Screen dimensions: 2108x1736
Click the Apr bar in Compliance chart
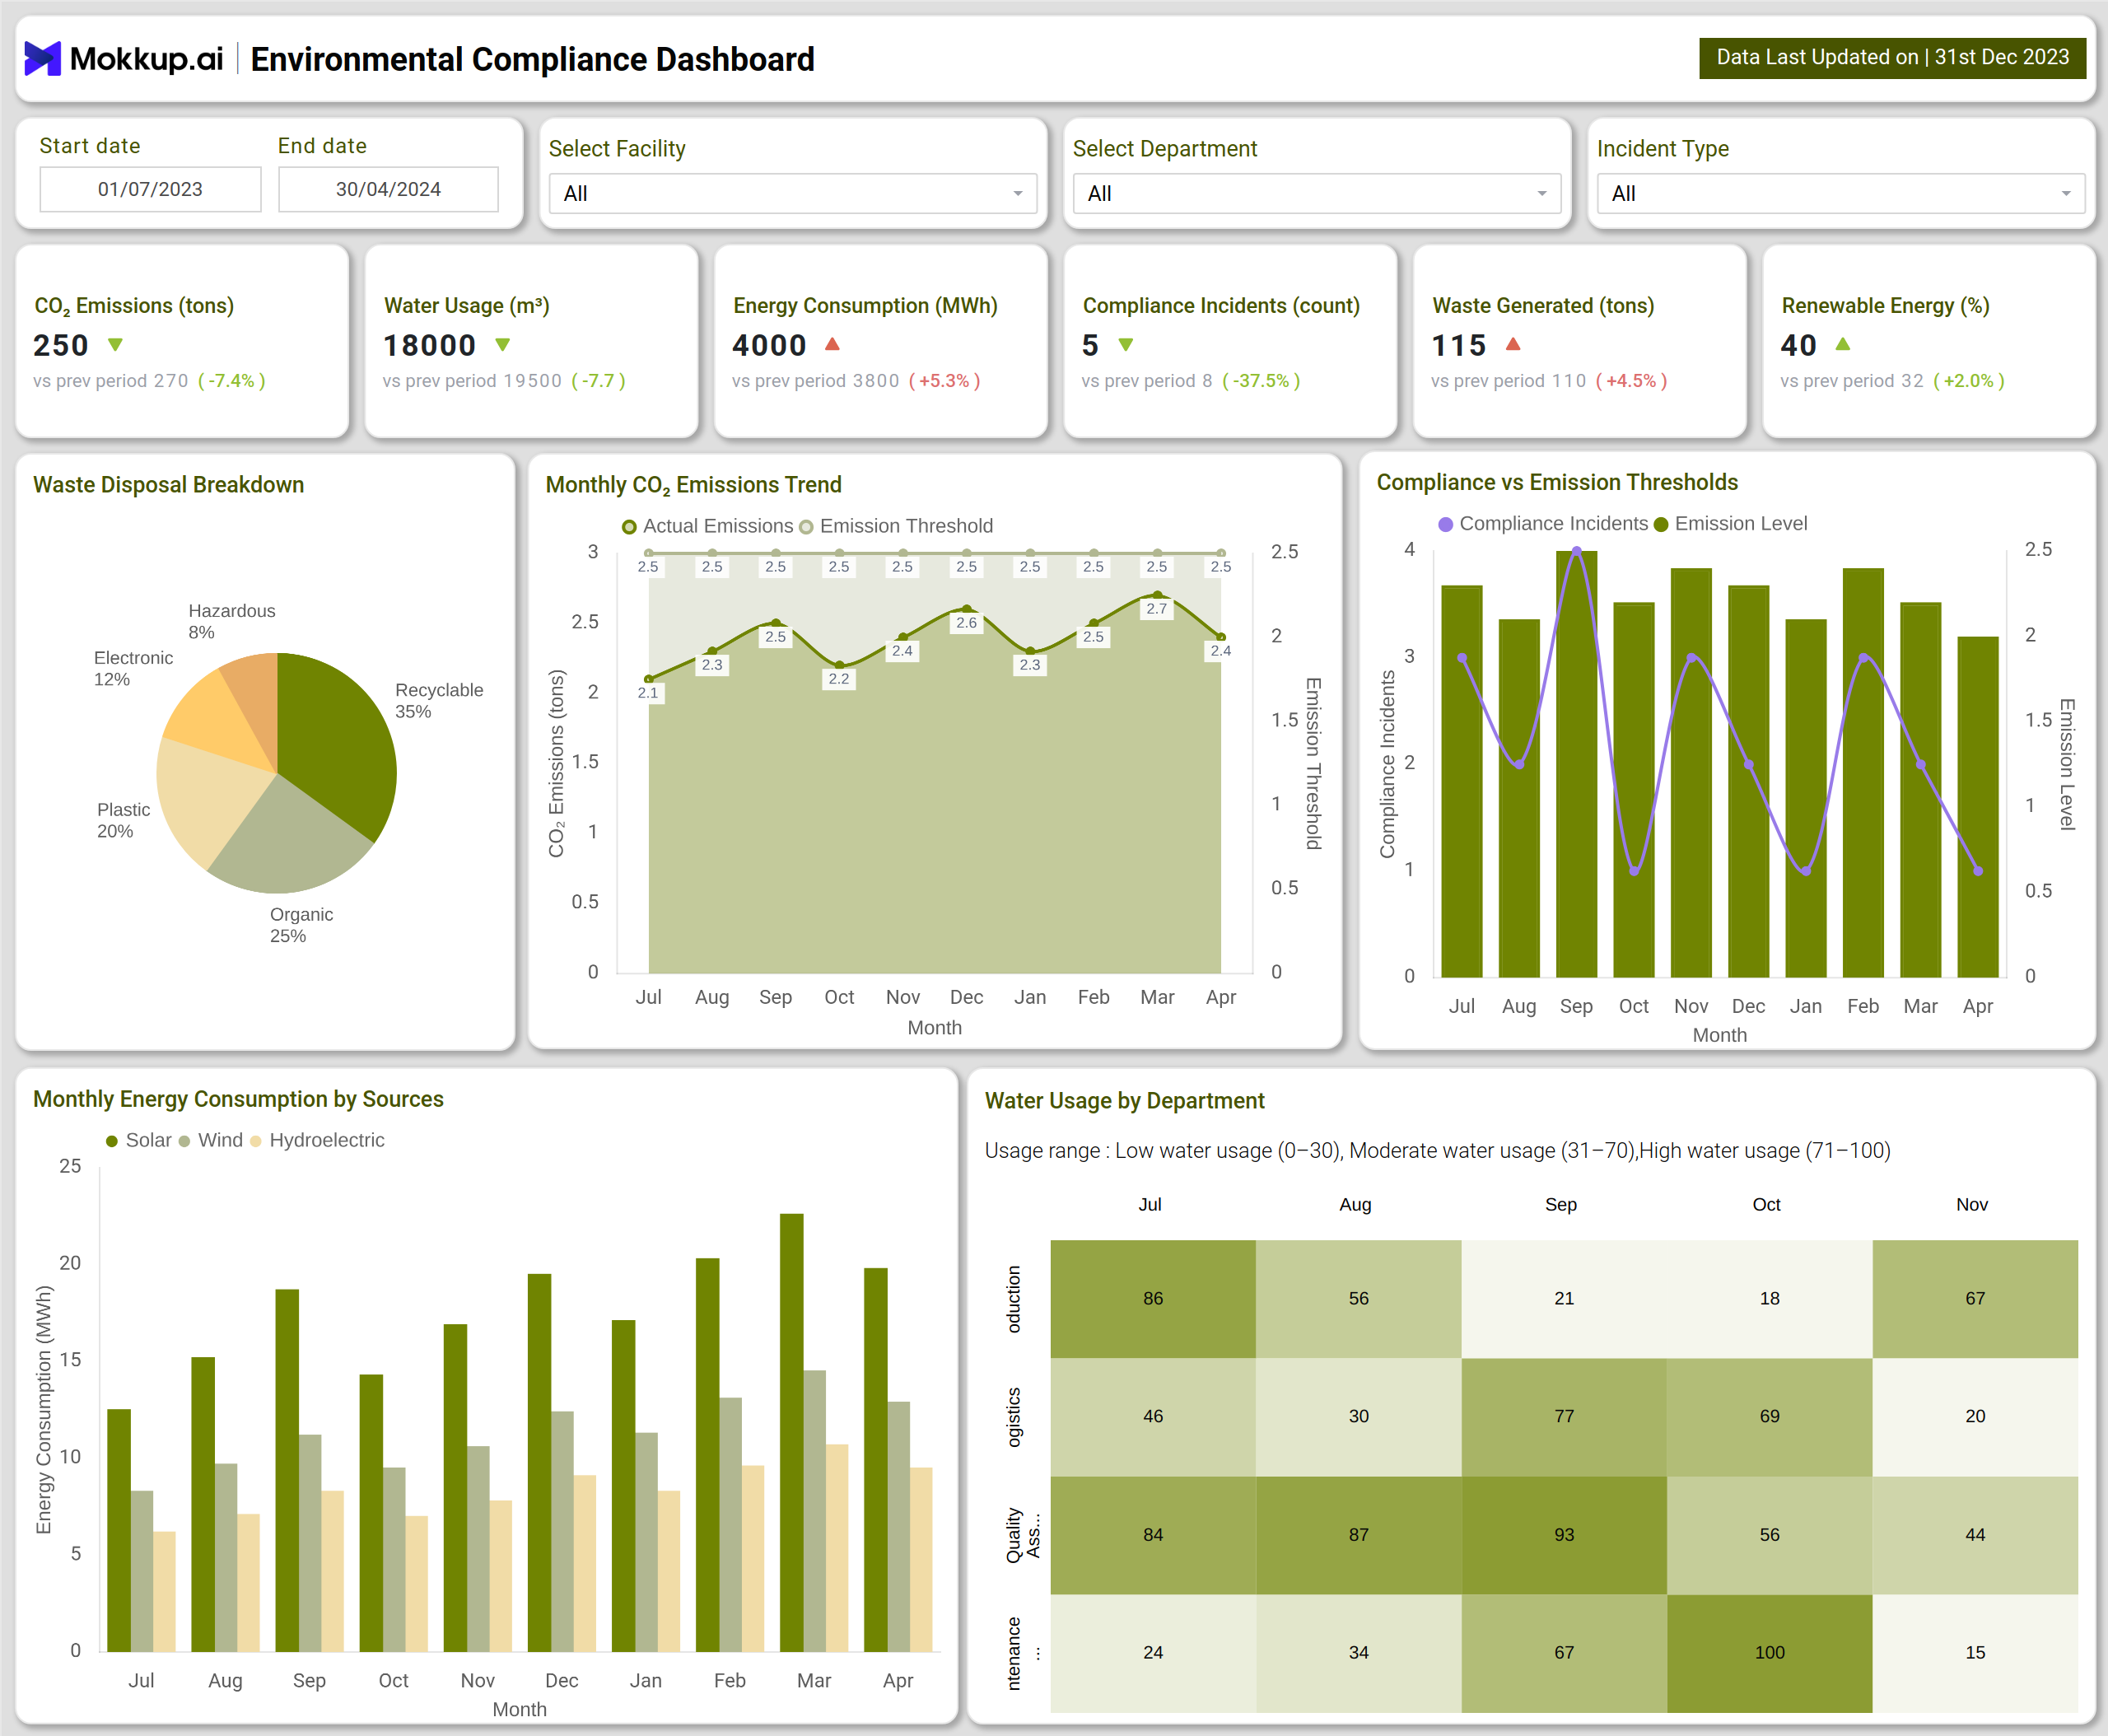tap(1978, 807)
